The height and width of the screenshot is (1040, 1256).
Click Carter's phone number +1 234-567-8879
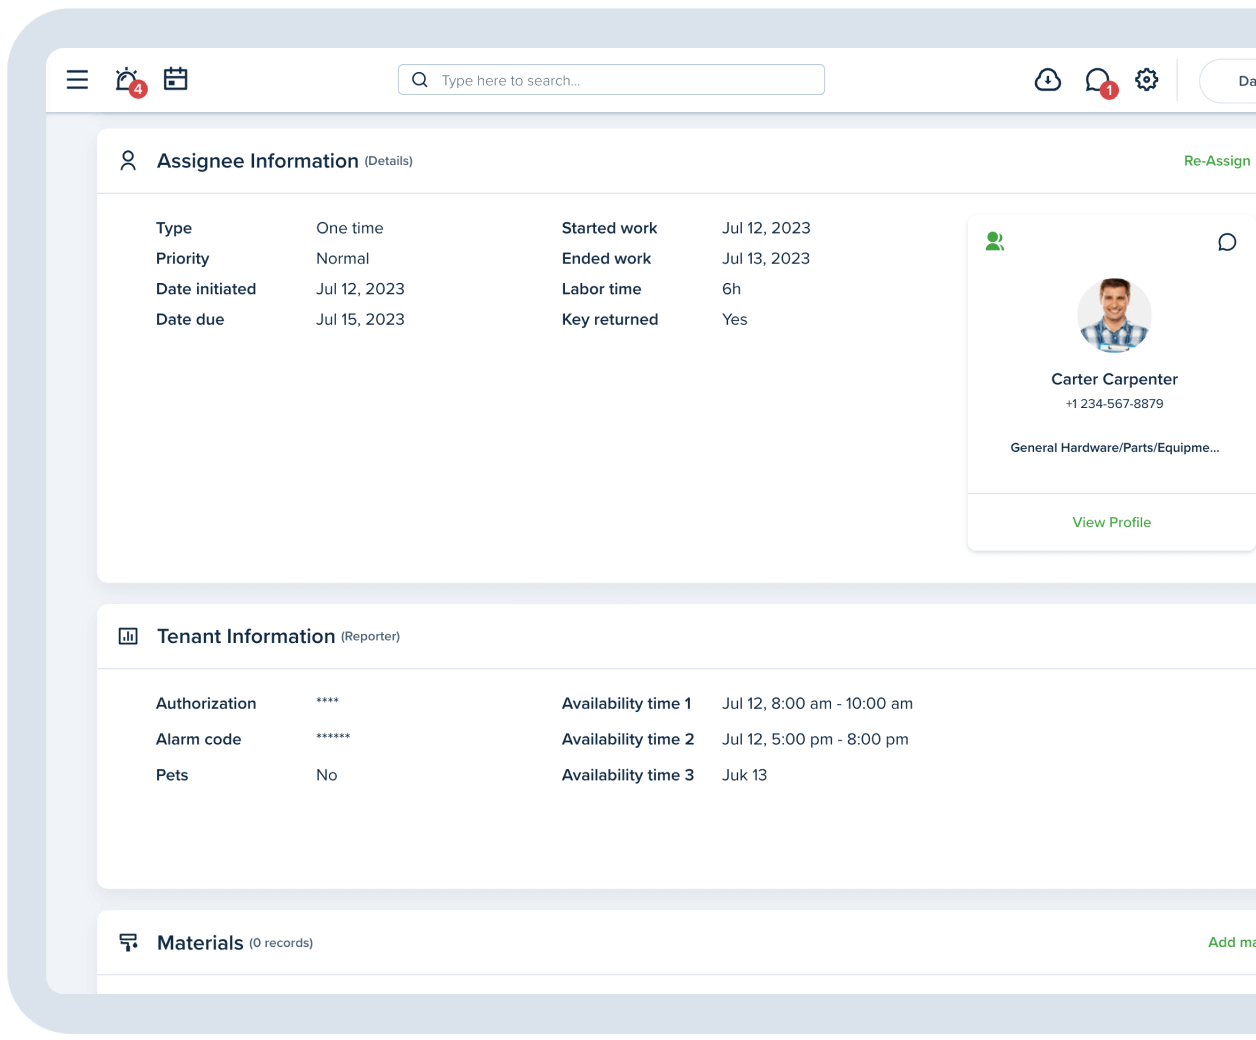pyautogui.click(x=1114, y=403)
